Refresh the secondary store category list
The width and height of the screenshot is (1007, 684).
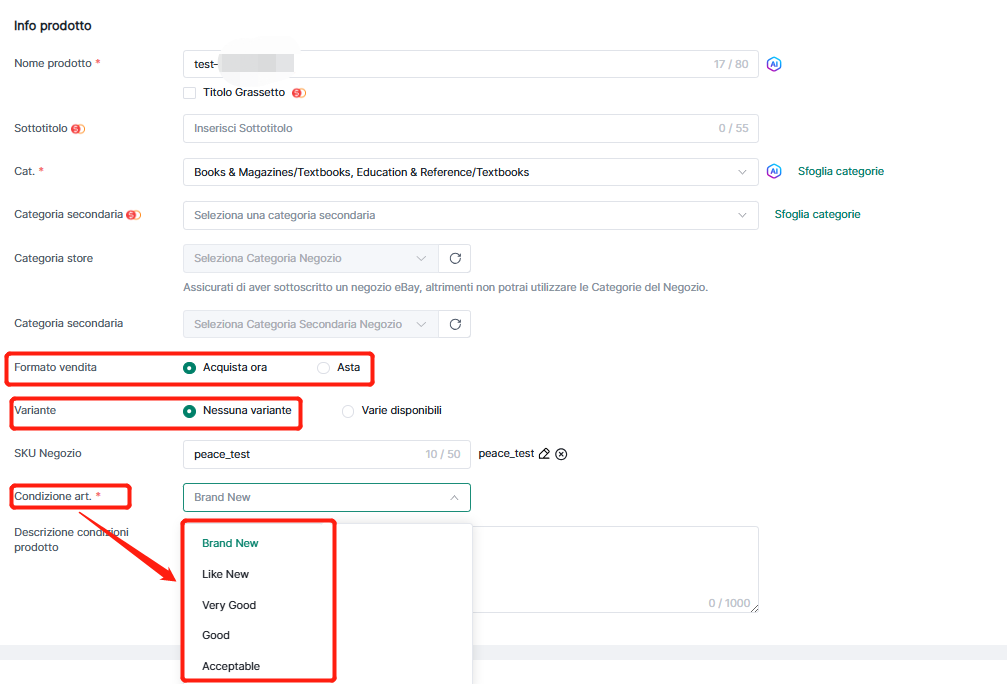pos(455,324)
